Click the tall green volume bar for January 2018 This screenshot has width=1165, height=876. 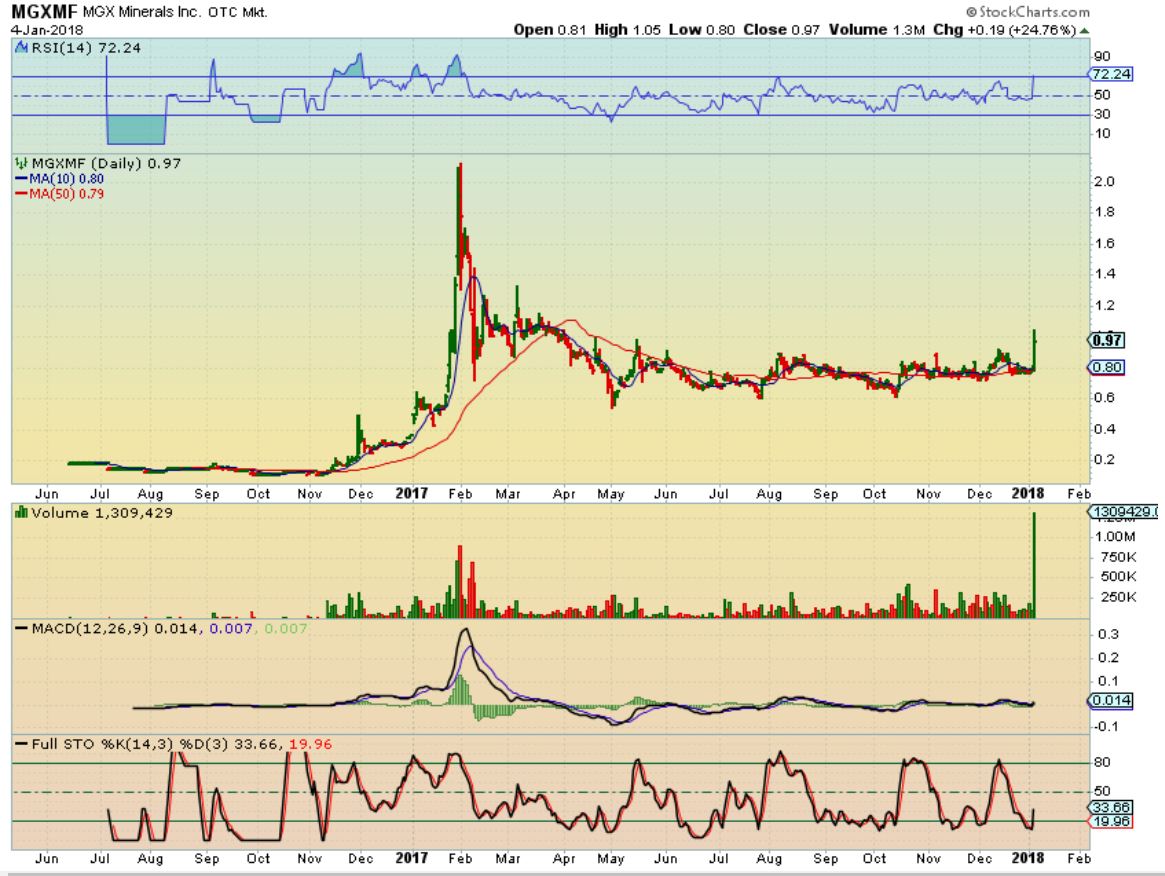1033,565
